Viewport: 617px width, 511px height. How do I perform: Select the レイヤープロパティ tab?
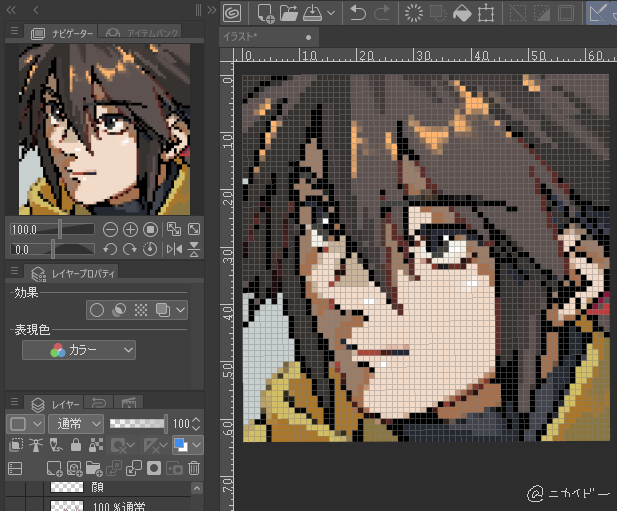[x=73, y=273]
